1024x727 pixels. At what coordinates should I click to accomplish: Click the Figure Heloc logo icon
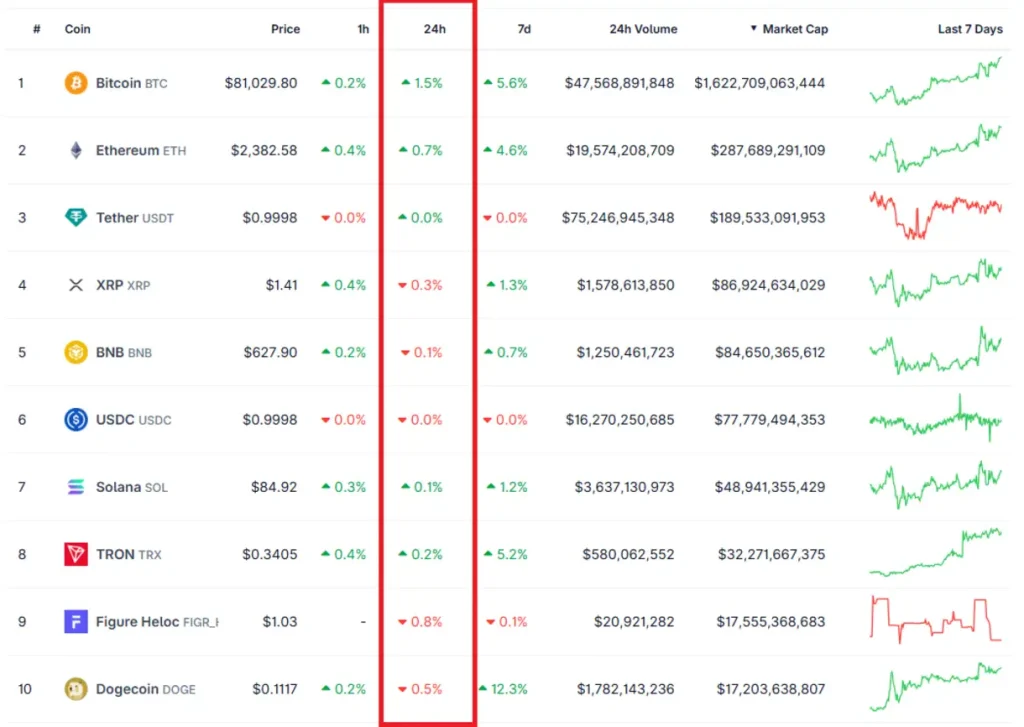click(76, 621)
